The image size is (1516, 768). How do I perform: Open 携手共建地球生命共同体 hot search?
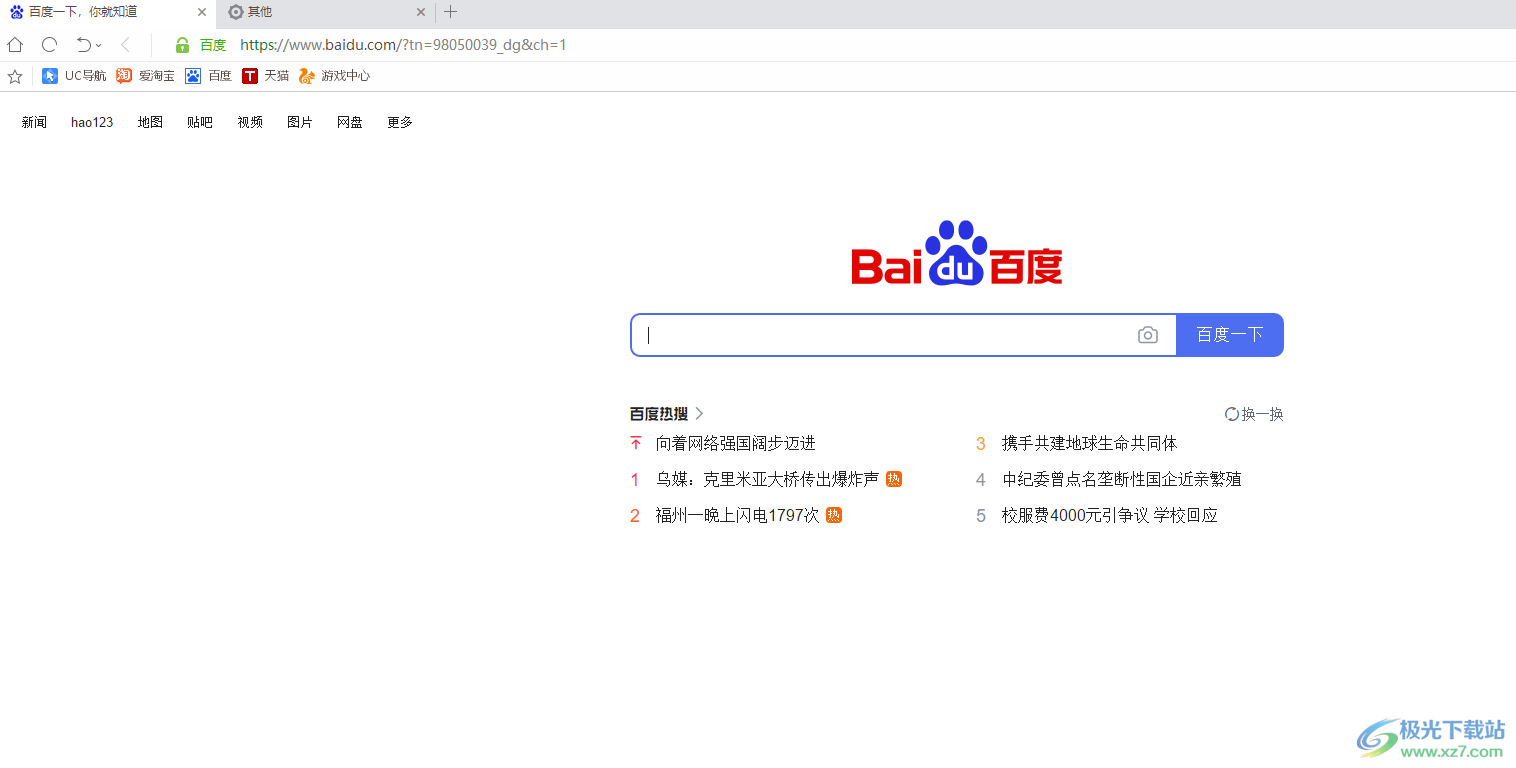1090,443
